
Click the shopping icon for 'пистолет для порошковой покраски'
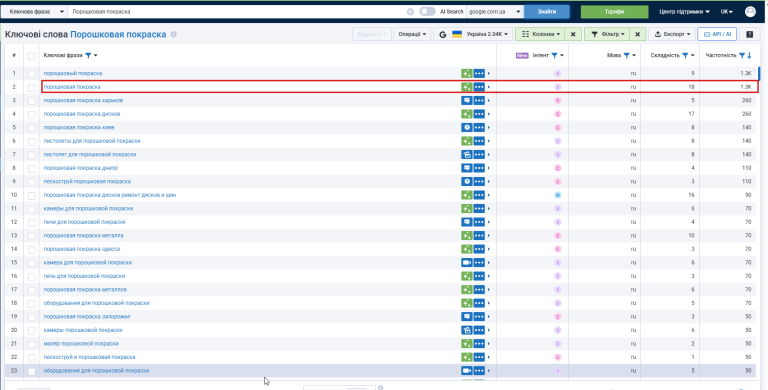pyautogui.click(x=466, y=155)
